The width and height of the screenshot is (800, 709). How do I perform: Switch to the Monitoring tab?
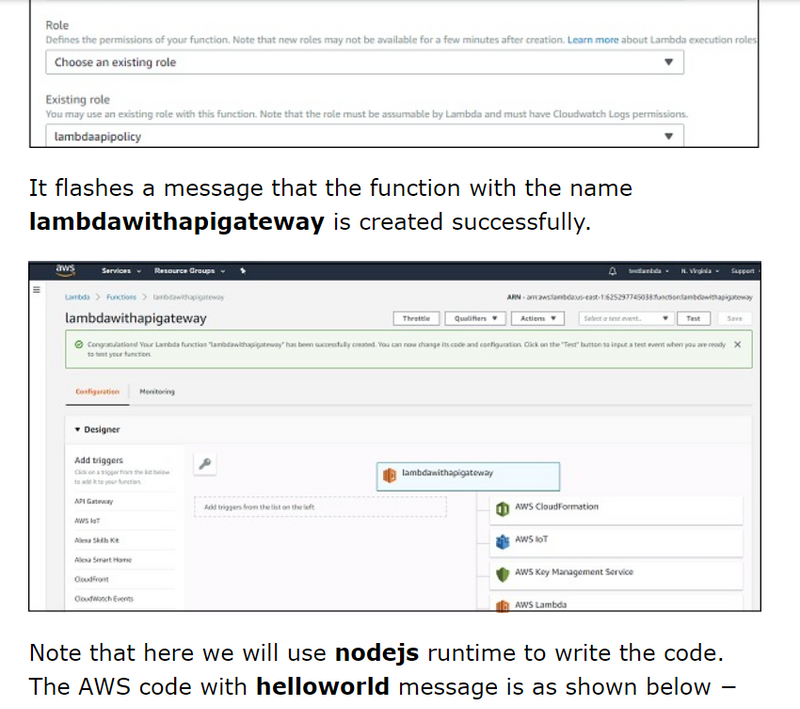click(x=157, y=391)
